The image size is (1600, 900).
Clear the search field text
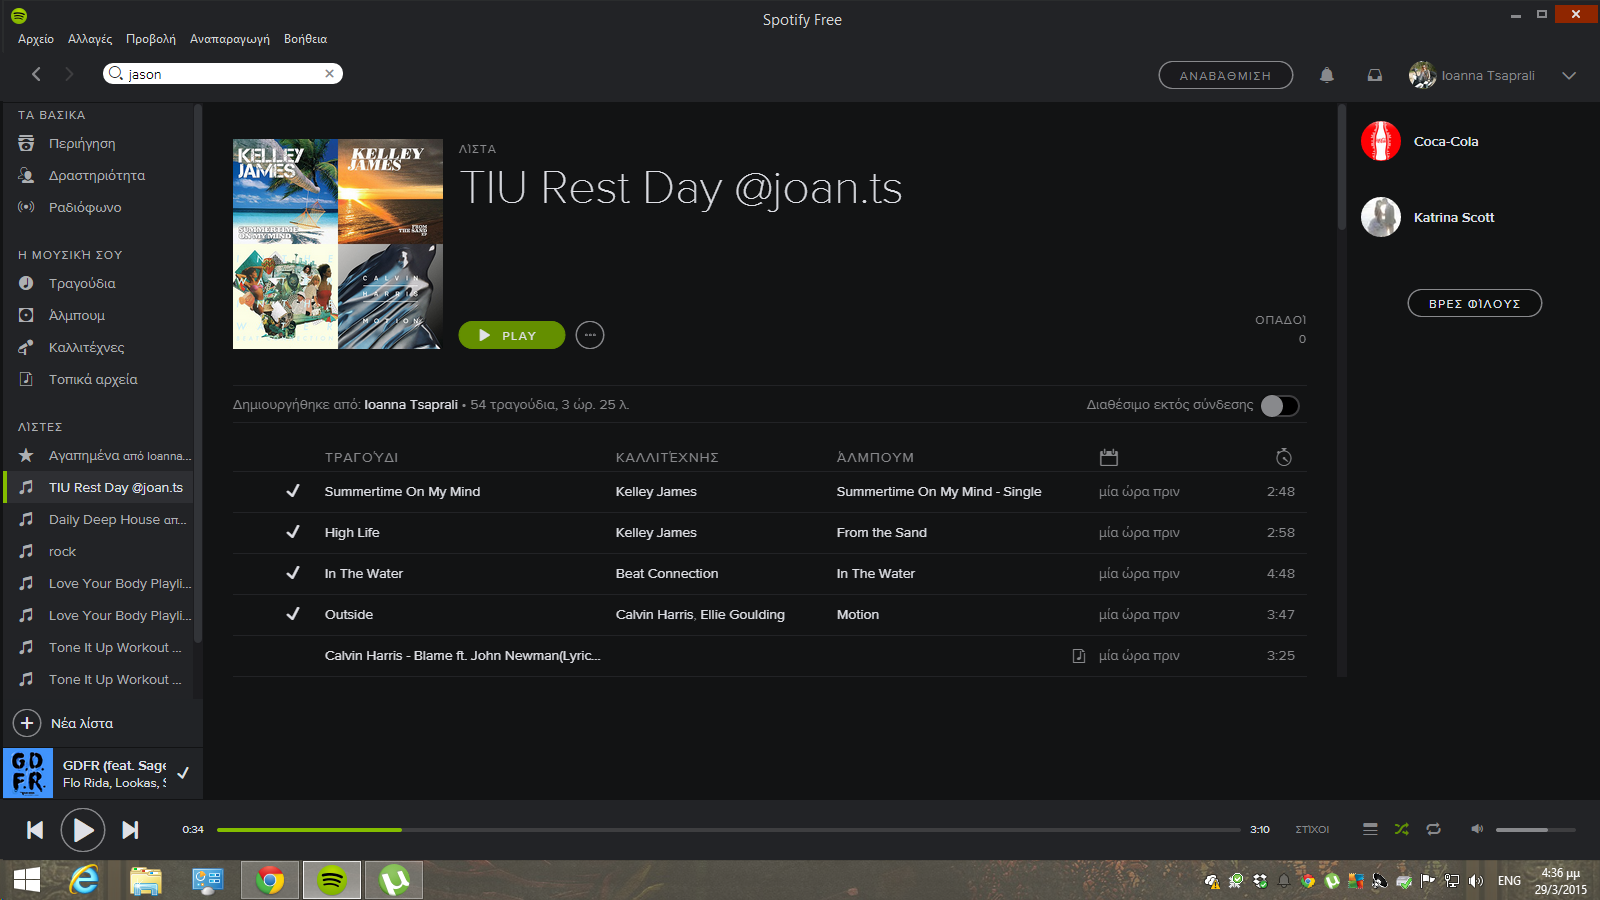pos(330,74)
